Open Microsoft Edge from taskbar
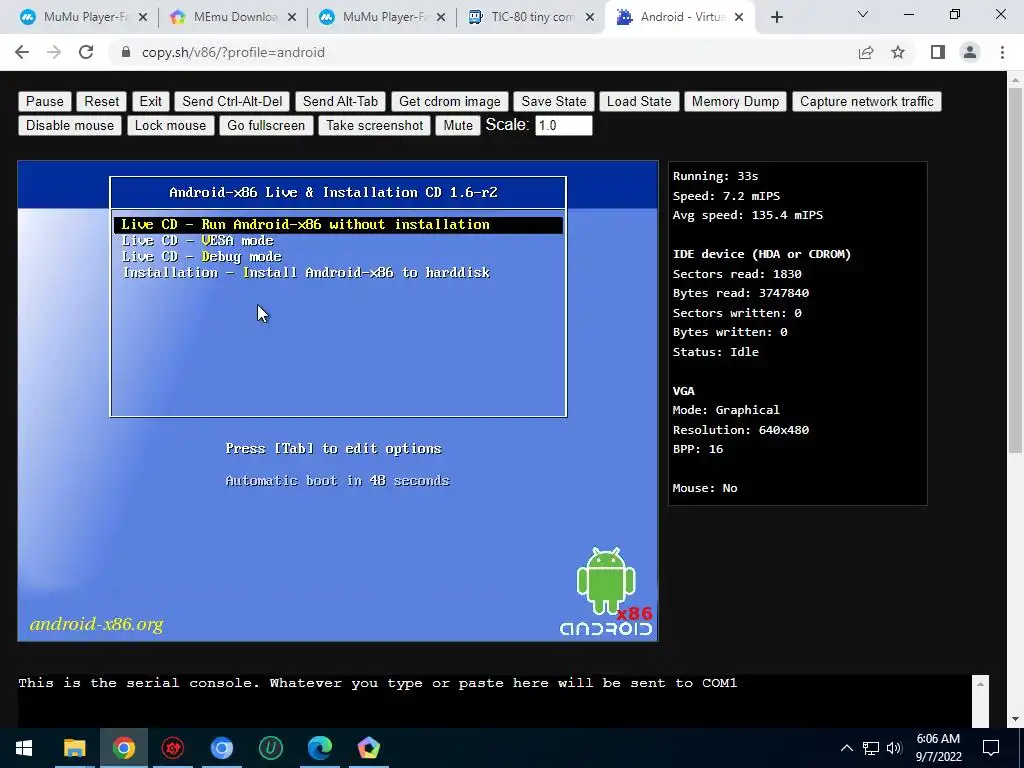The width and height of the screenshot is (1024, 768). pyautogui.click(x=320, y=748)
